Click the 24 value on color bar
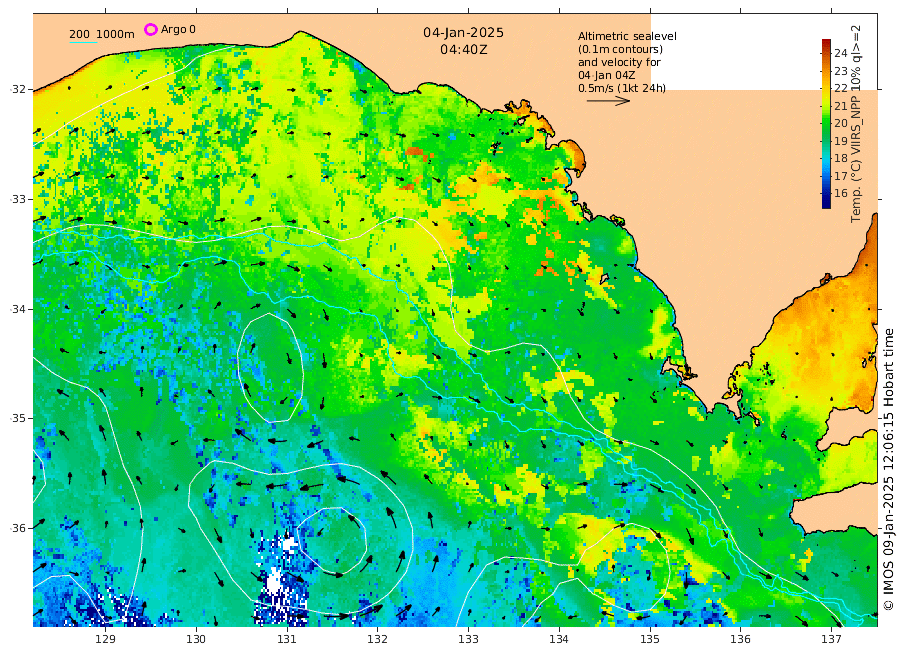The image size is (900, 660). (x=841, y=53)
